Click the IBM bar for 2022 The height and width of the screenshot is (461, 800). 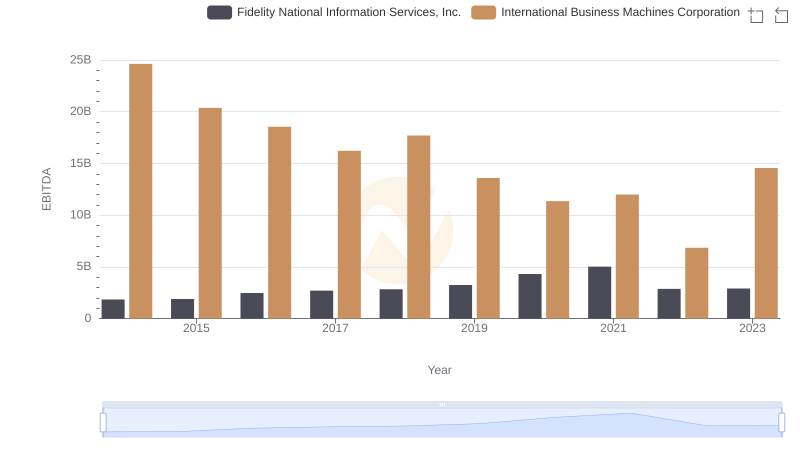tap(696, 283)
